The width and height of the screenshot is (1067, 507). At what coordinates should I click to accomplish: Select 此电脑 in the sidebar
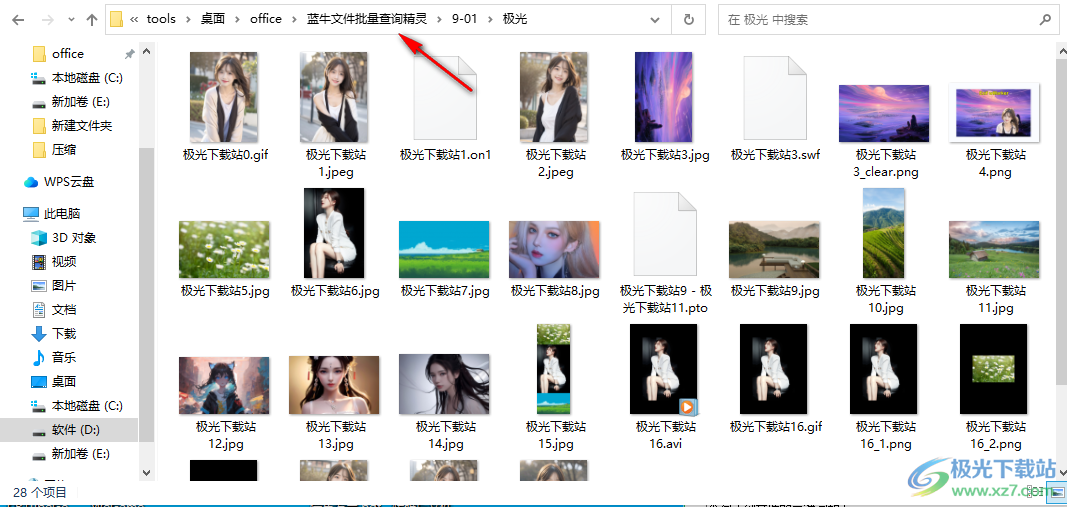(62, 214)
